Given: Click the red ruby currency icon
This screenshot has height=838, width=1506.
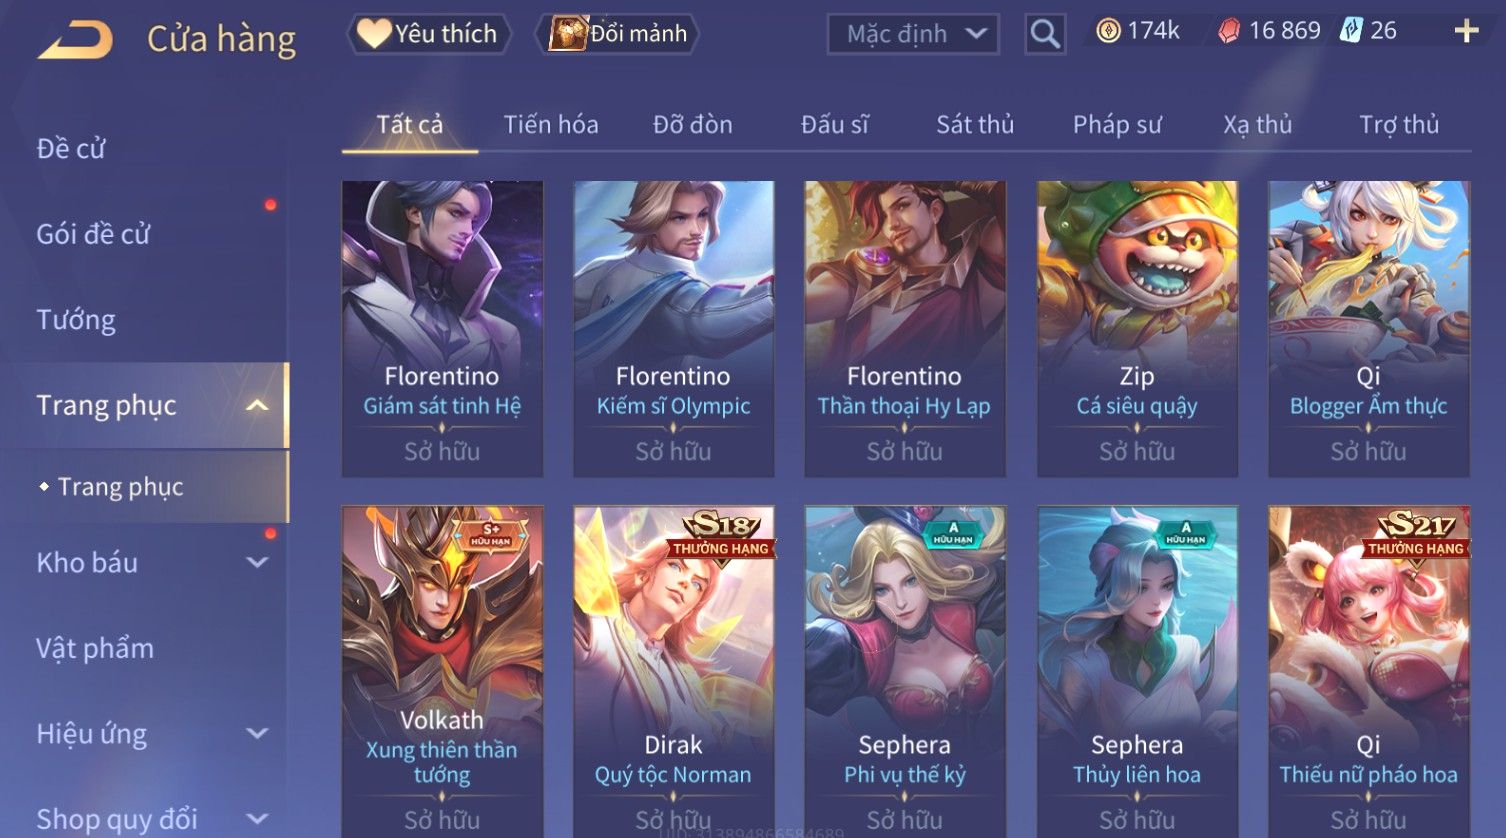Looking at the screenshot, I should click(1229, 31).
